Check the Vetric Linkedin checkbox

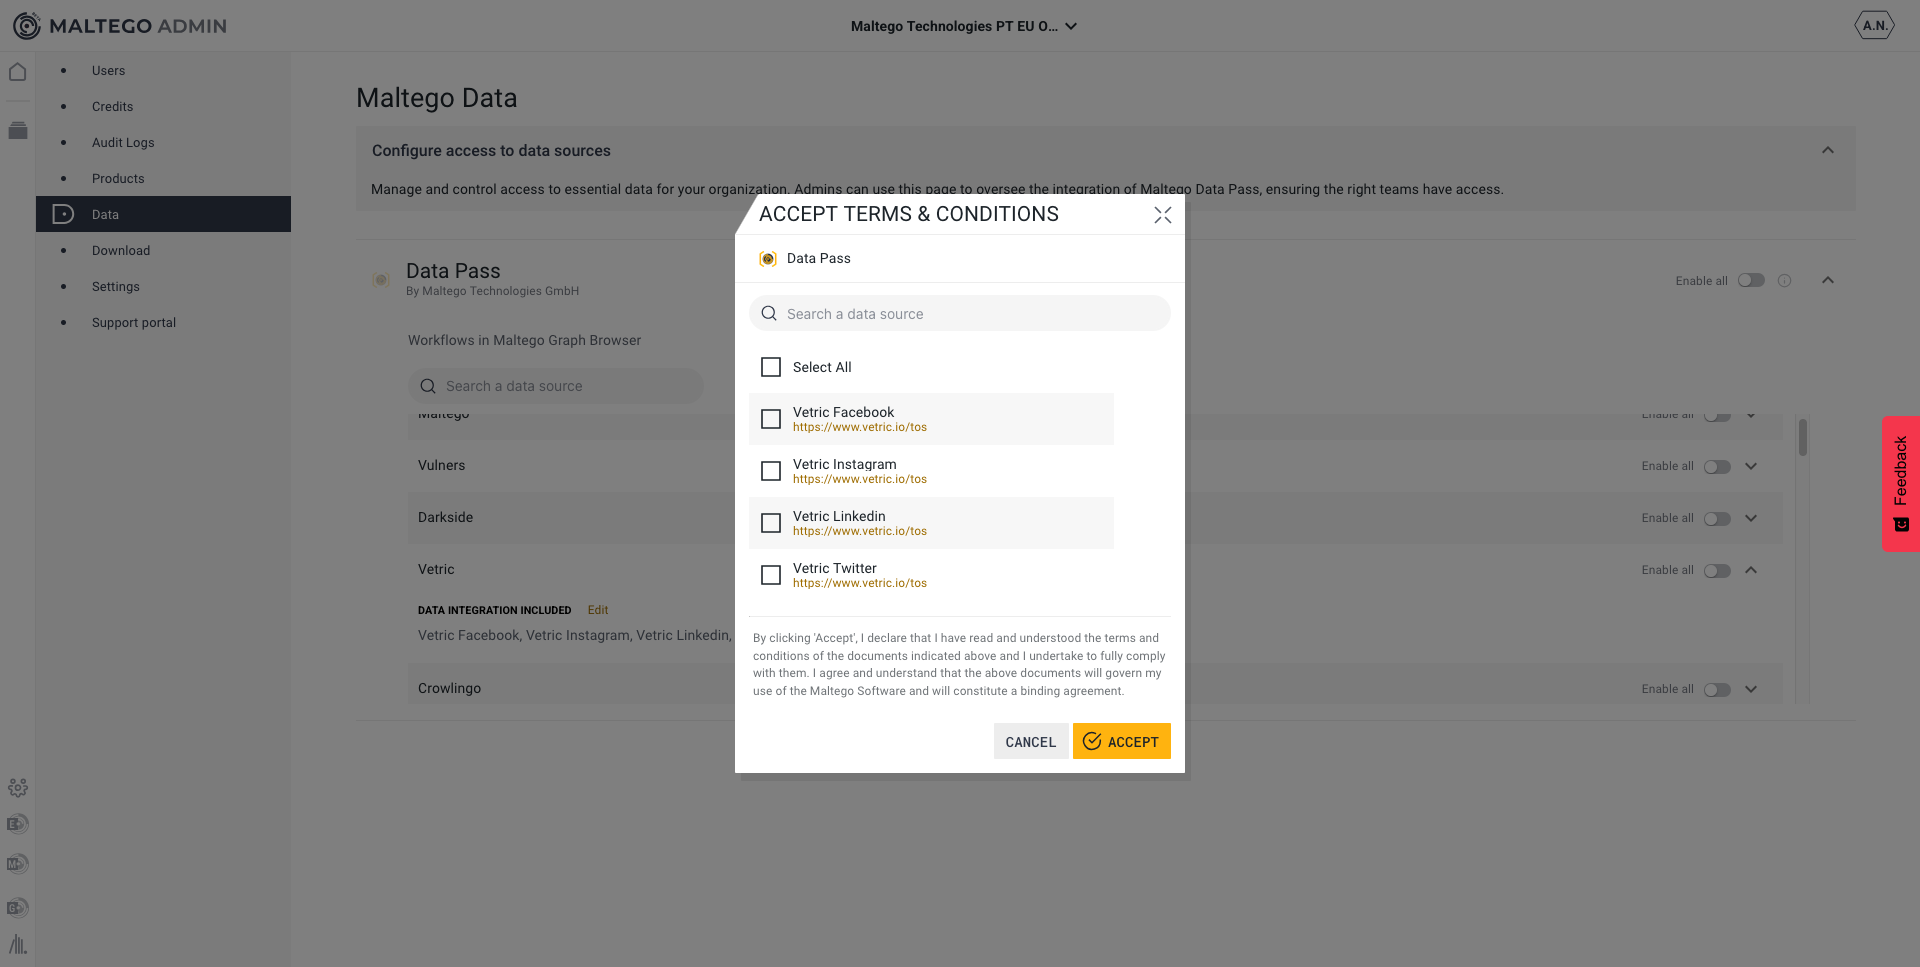coord(771,523)
